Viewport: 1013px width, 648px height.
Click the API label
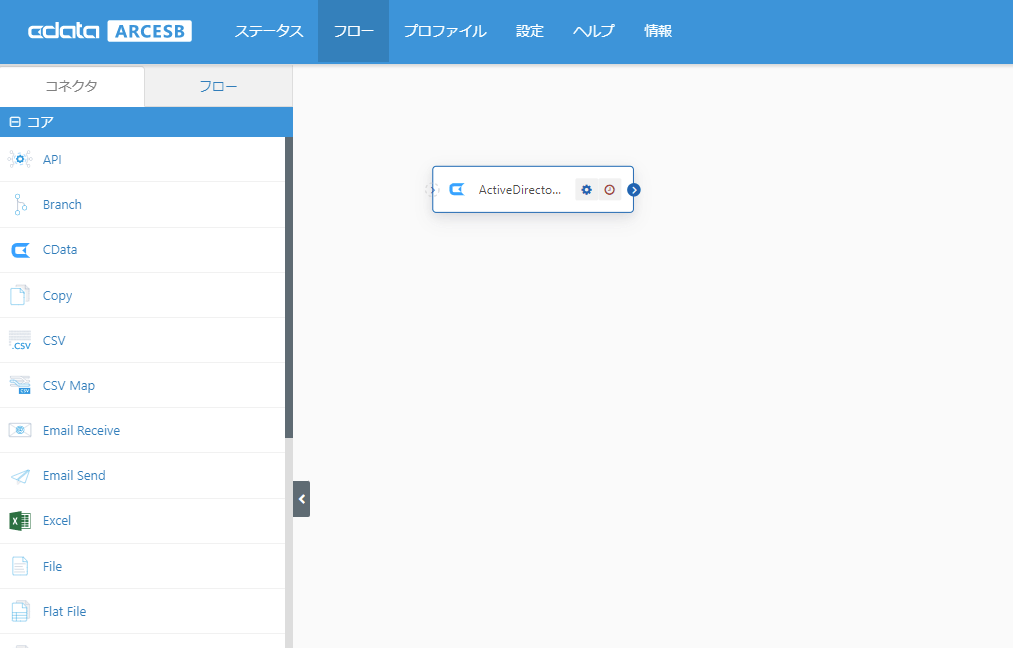(x=52, y=160)
